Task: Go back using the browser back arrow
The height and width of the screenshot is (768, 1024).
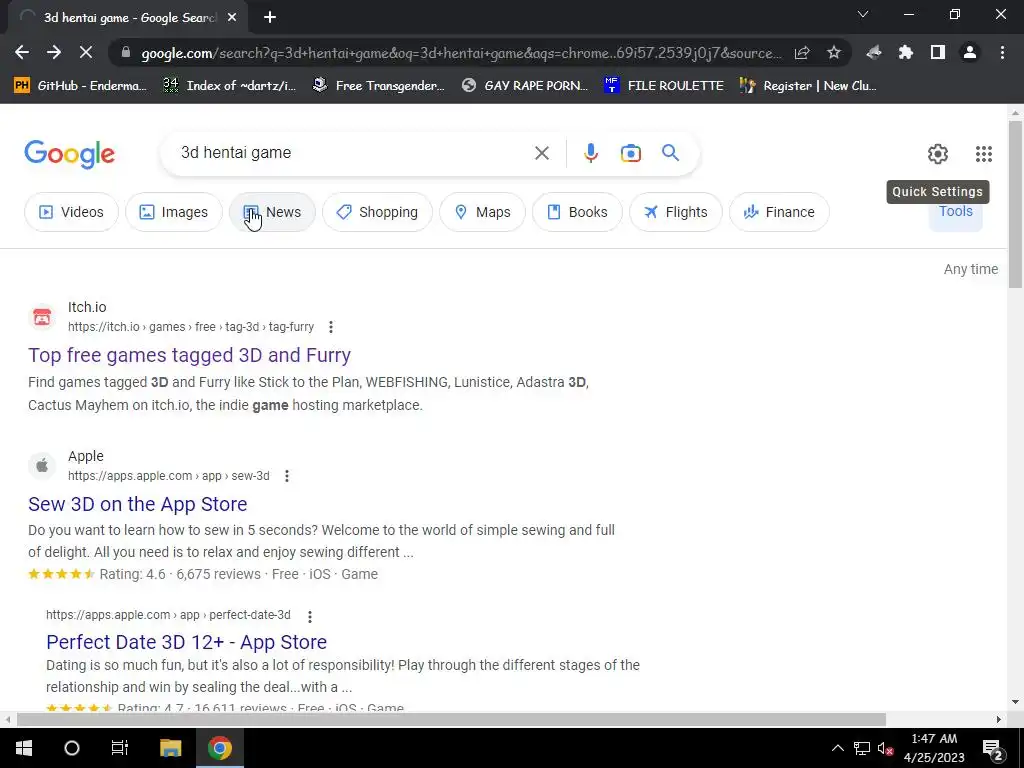Action: (x=22, y=53)
